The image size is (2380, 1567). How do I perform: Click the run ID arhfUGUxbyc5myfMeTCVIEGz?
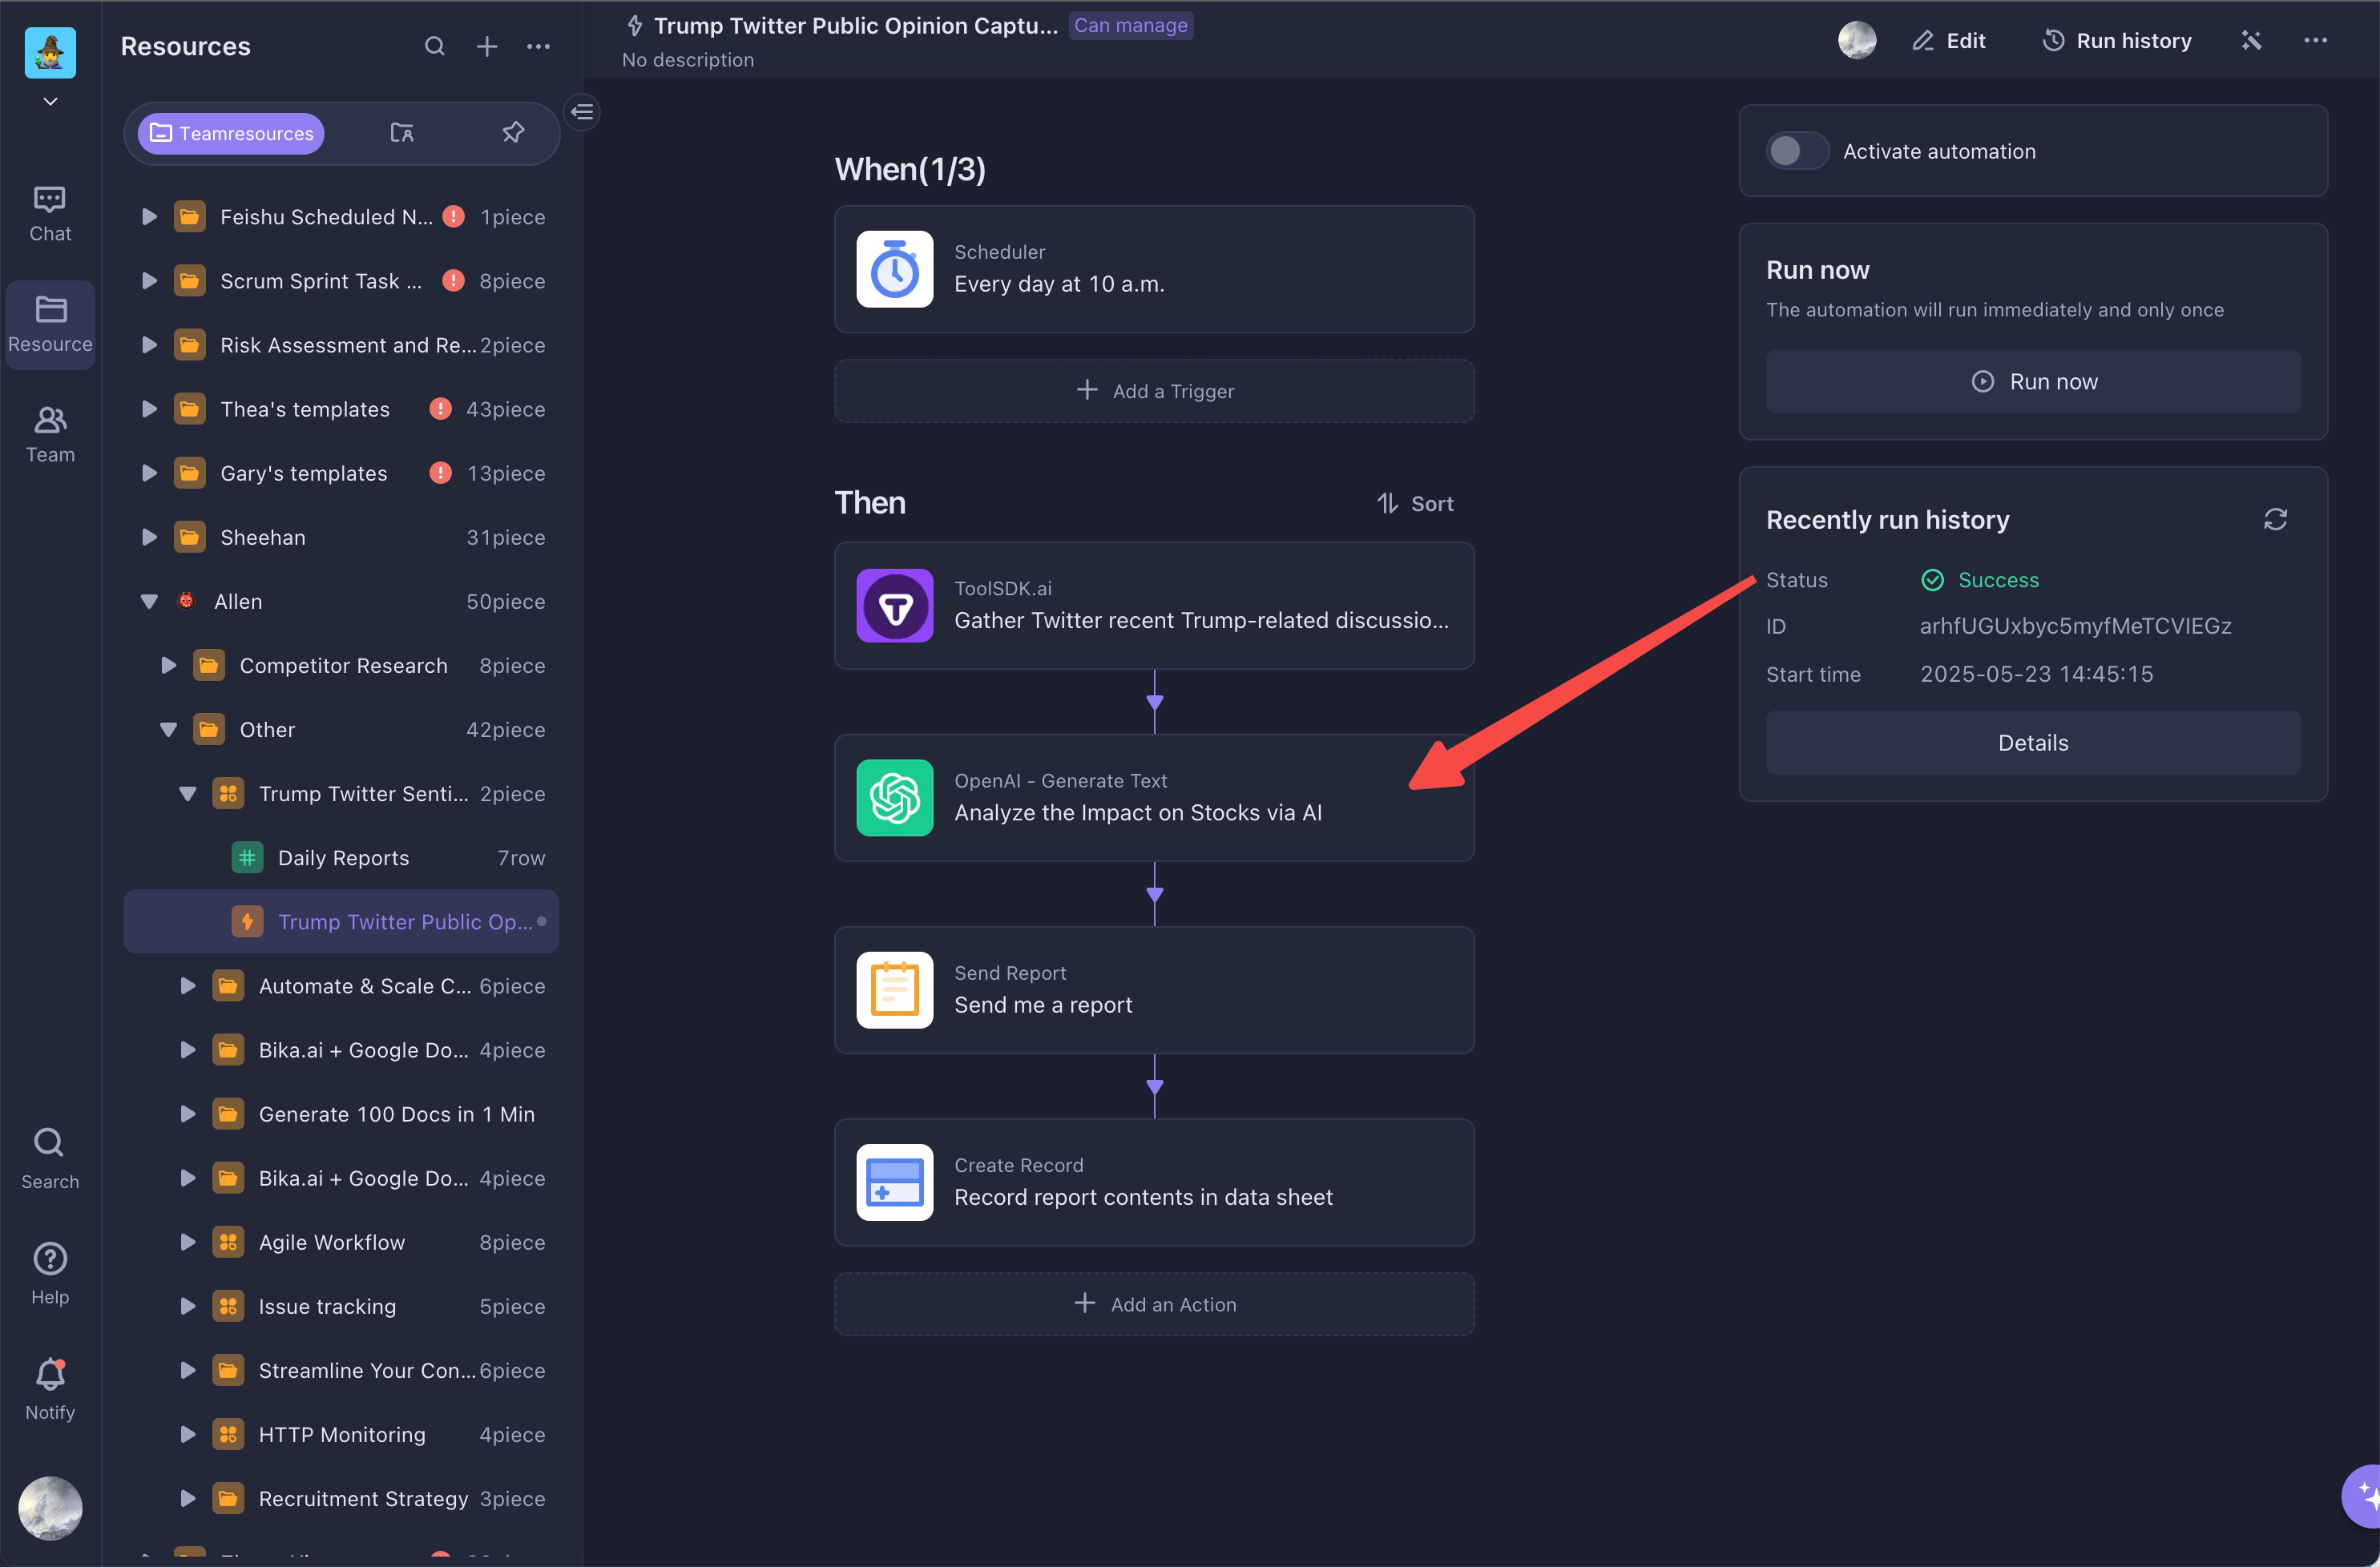pyautogui.click(x=2075, y=626)
